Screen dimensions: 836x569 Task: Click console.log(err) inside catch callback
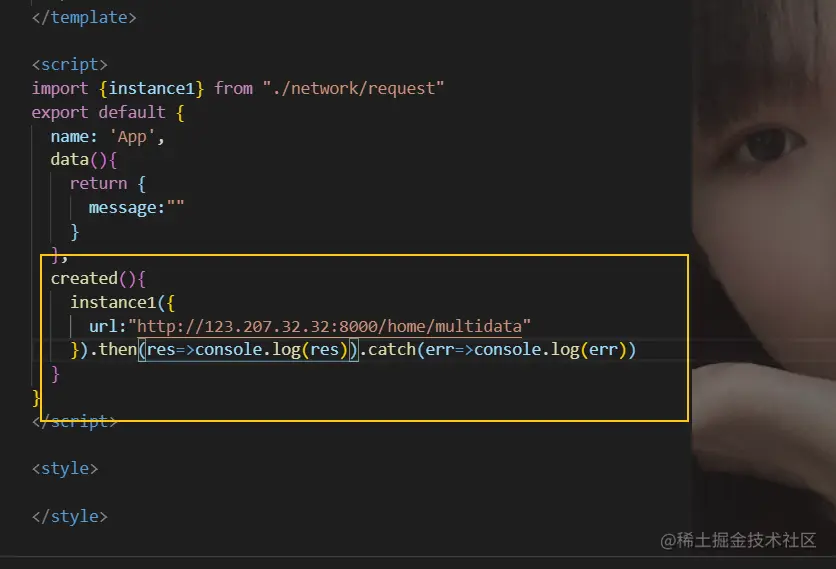pos(550,349)
